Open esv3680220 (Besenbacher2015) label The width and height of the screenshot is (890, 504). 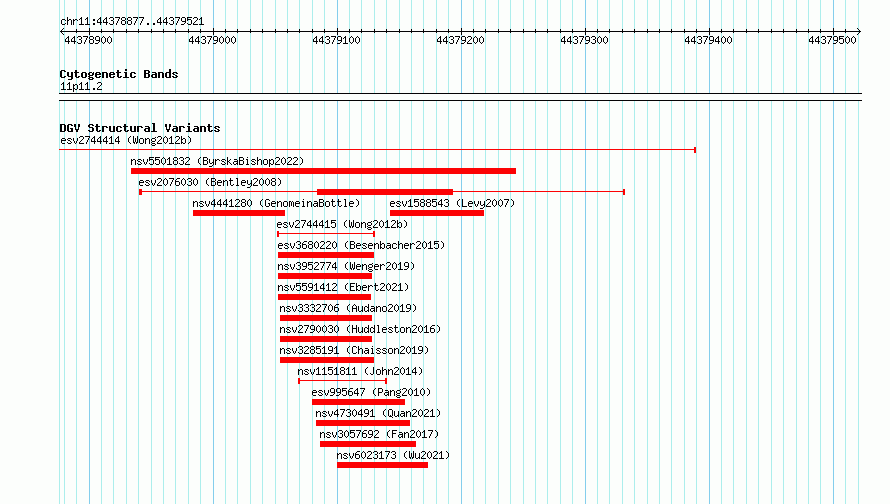coord(361,245)
